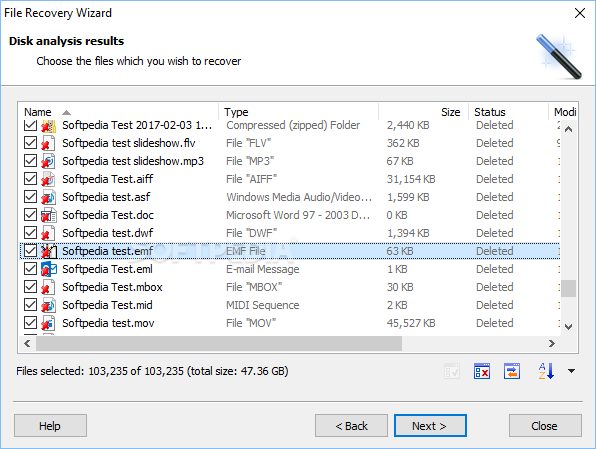Uncheck the Softpedia test slideshow.flv checkbox
Viewport: 596px width, 449px height.
30,143
